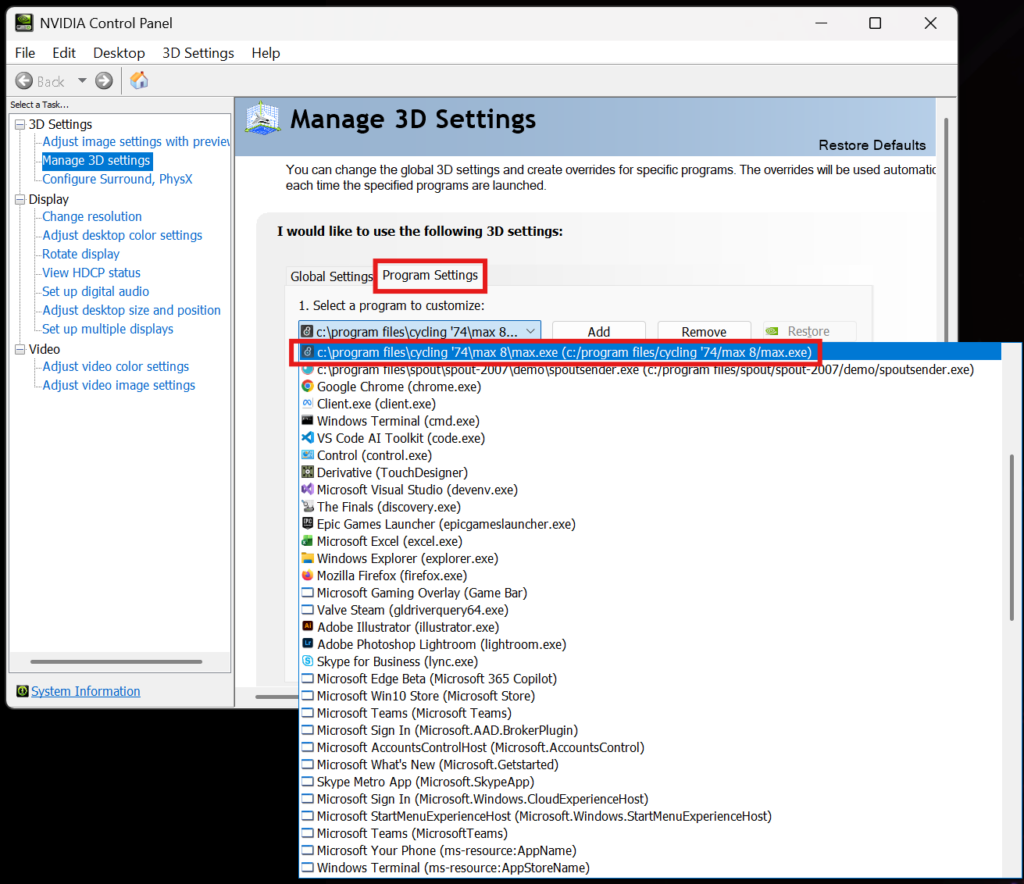Image resolution: width=1024 pixels, height=884 pixels.
Task: Click the Microsoft Excel icon in the list
Action: (x=308, y=541)
